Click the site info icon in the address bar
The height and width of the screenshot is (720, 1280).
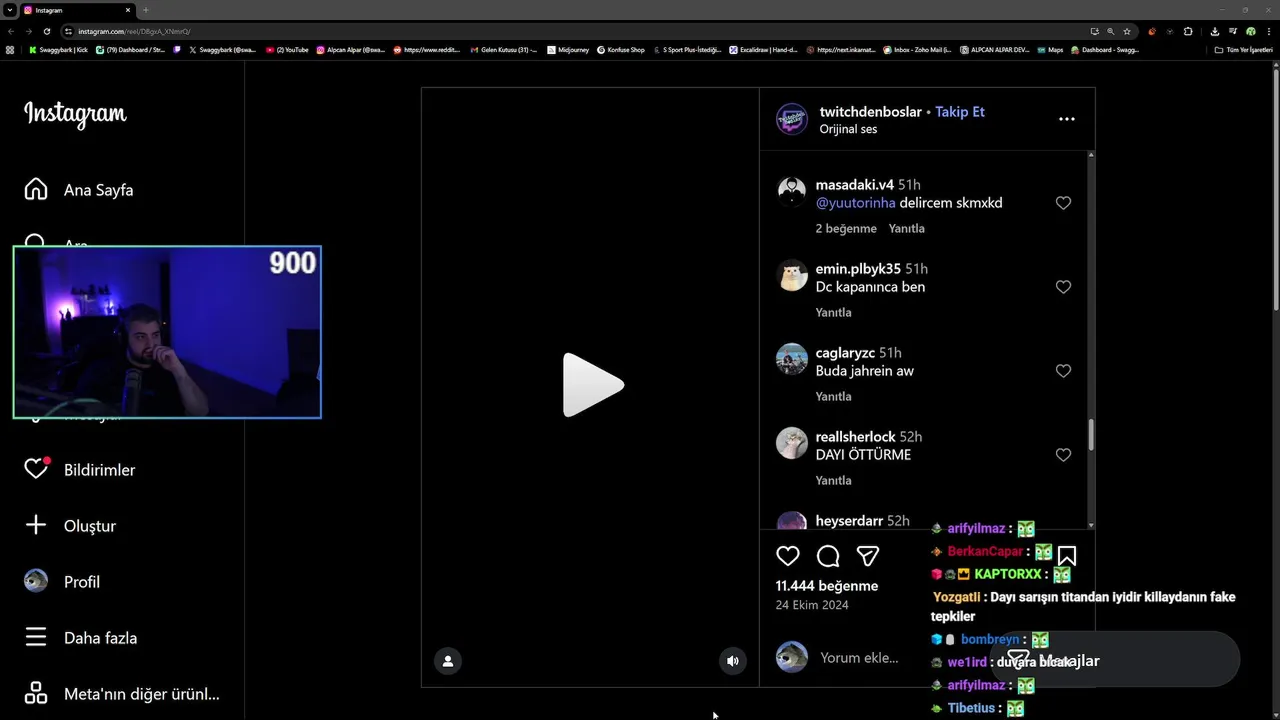[x=68, y=31]
